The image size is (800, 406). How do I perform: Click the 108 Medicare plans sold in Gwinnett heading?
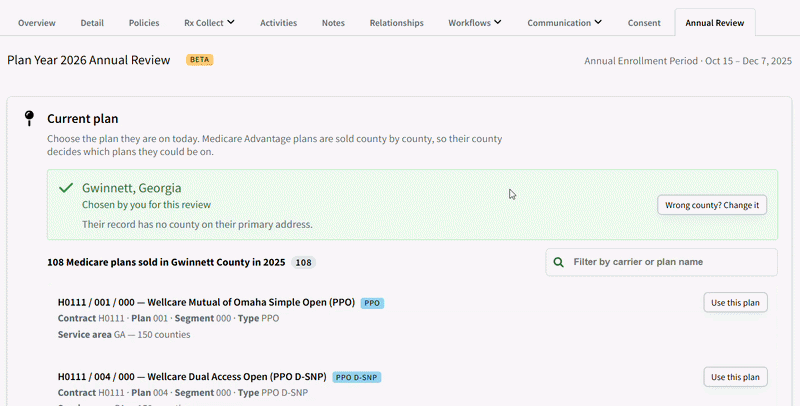pos(166,263)
